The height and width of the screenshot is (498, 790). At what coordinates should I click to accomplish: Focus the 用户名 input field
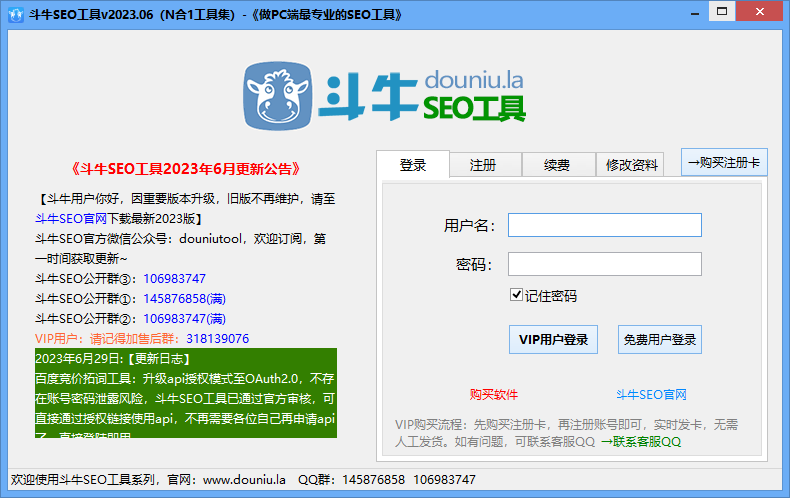(605, 225)
